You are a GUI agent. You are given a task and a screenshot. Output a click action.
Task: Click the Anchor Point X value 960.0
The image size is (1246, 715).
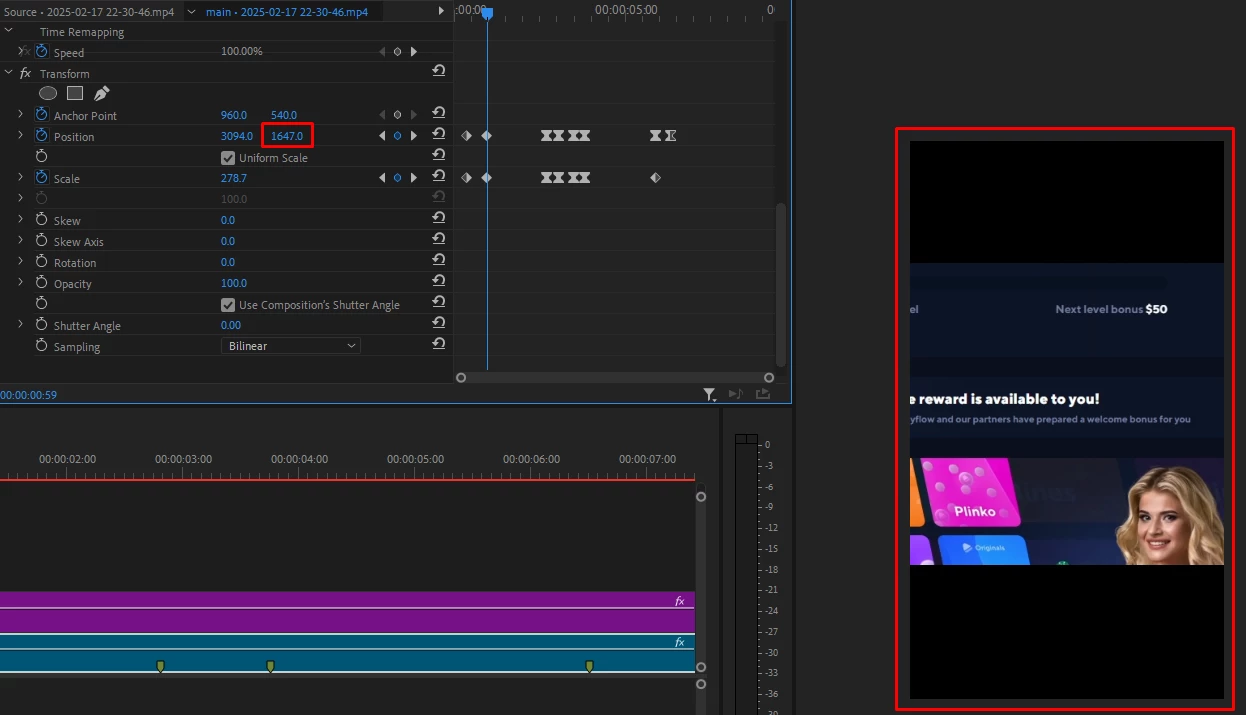pyautogui.click(x=234, y=115)
